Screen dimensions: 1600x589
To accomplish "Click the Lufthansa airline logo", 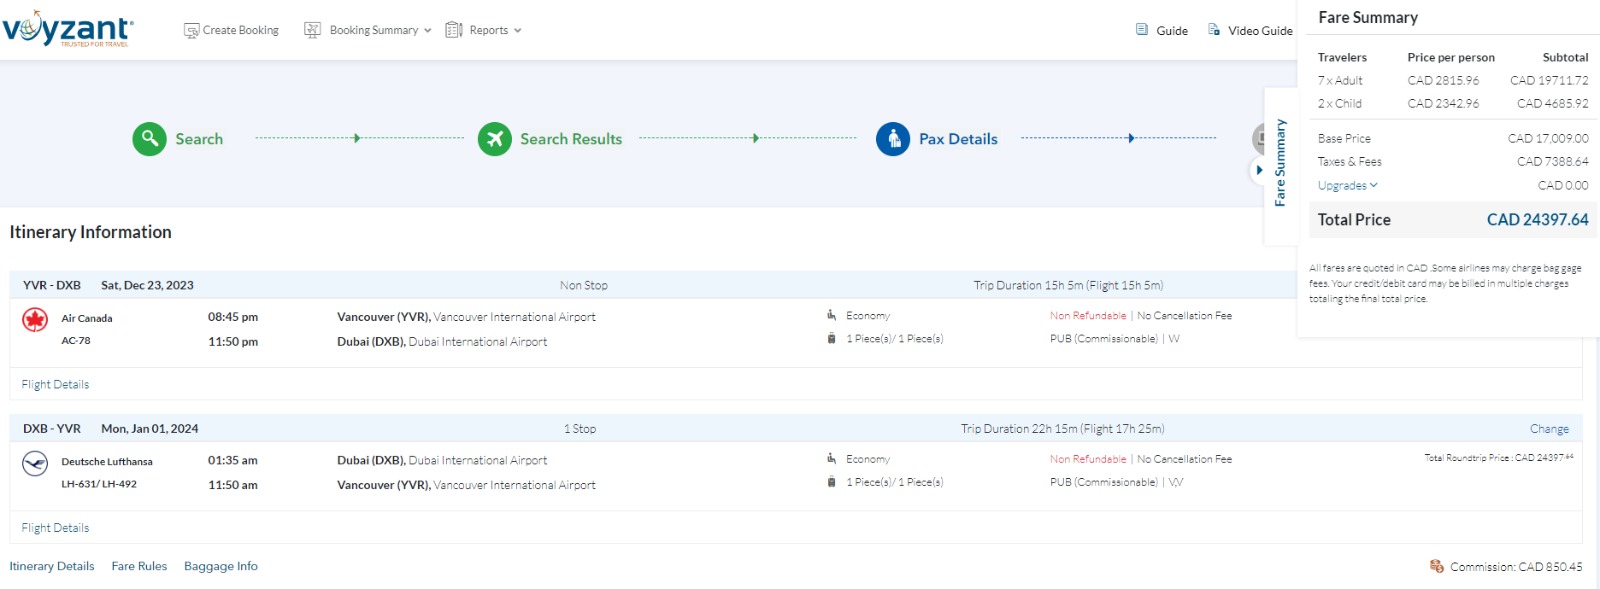I will coord(35,464).
